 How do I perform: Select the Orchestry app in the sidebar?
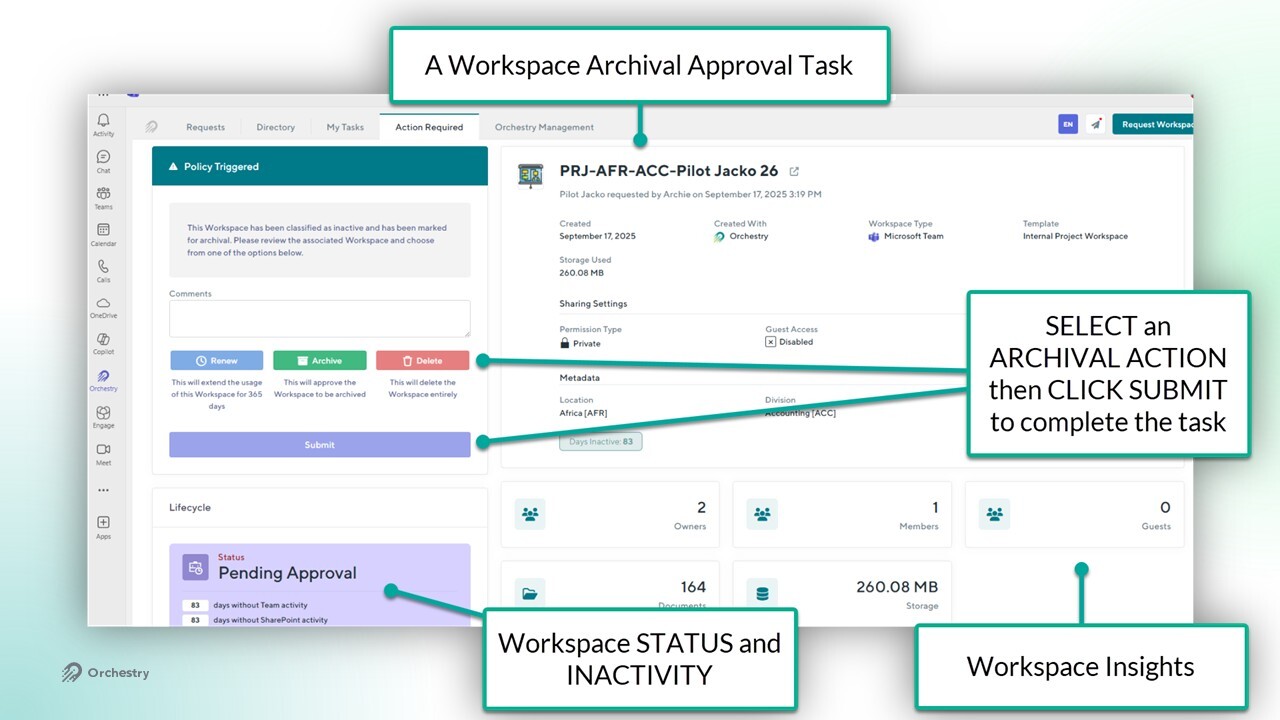(x=103, y=380)
